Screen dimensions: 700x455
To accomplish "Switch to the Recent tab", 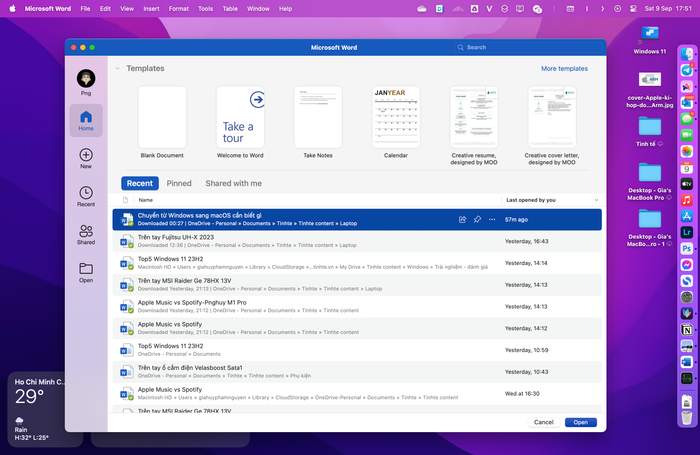I will pyautogui.click(x=140, y=183).
